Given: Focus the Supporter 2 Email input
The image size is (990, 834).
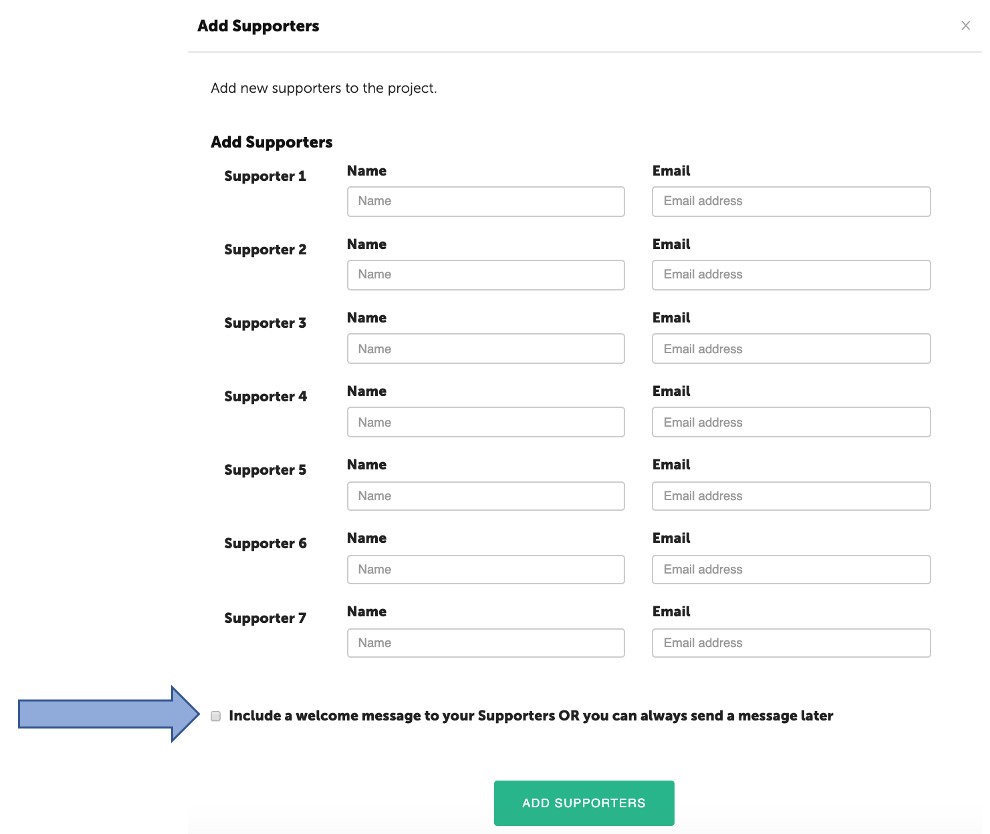Looking at the screenshot, I should [x=791, y=275].
